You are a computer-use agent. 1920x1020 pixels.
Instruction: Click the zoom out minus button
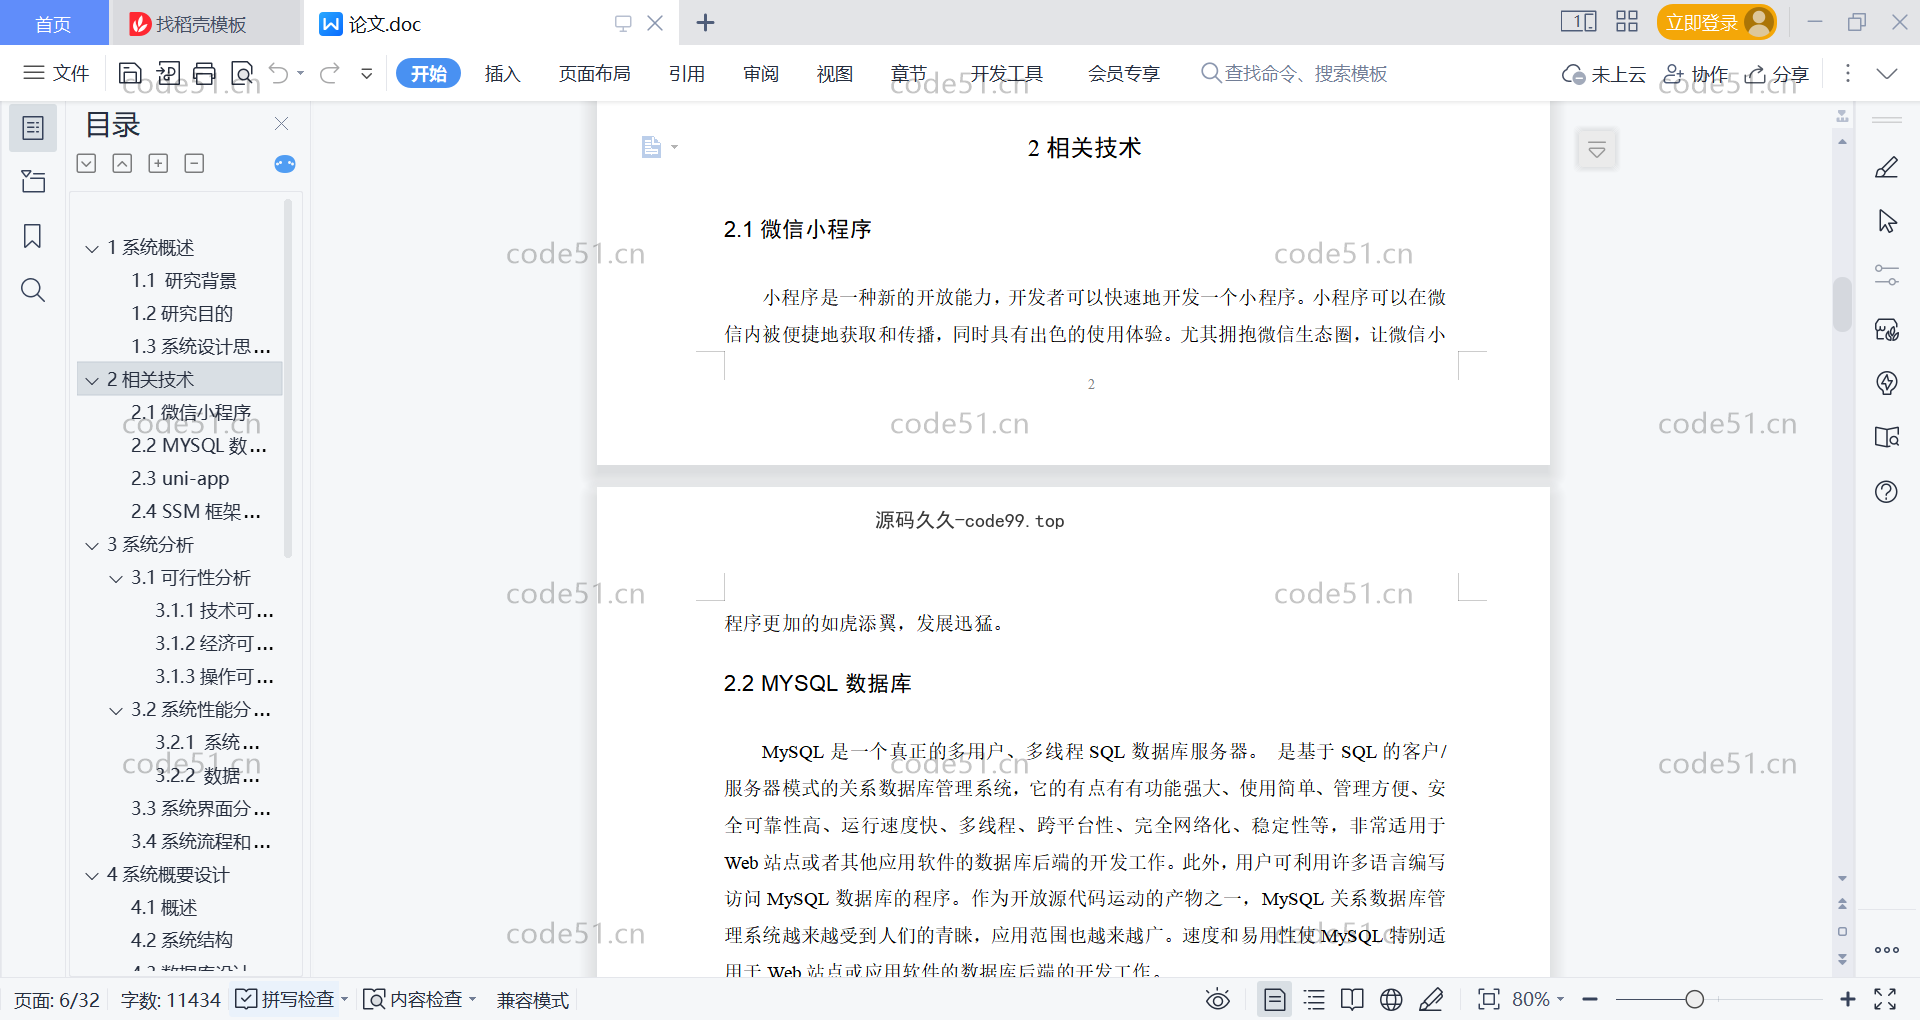coord(1591,999)
